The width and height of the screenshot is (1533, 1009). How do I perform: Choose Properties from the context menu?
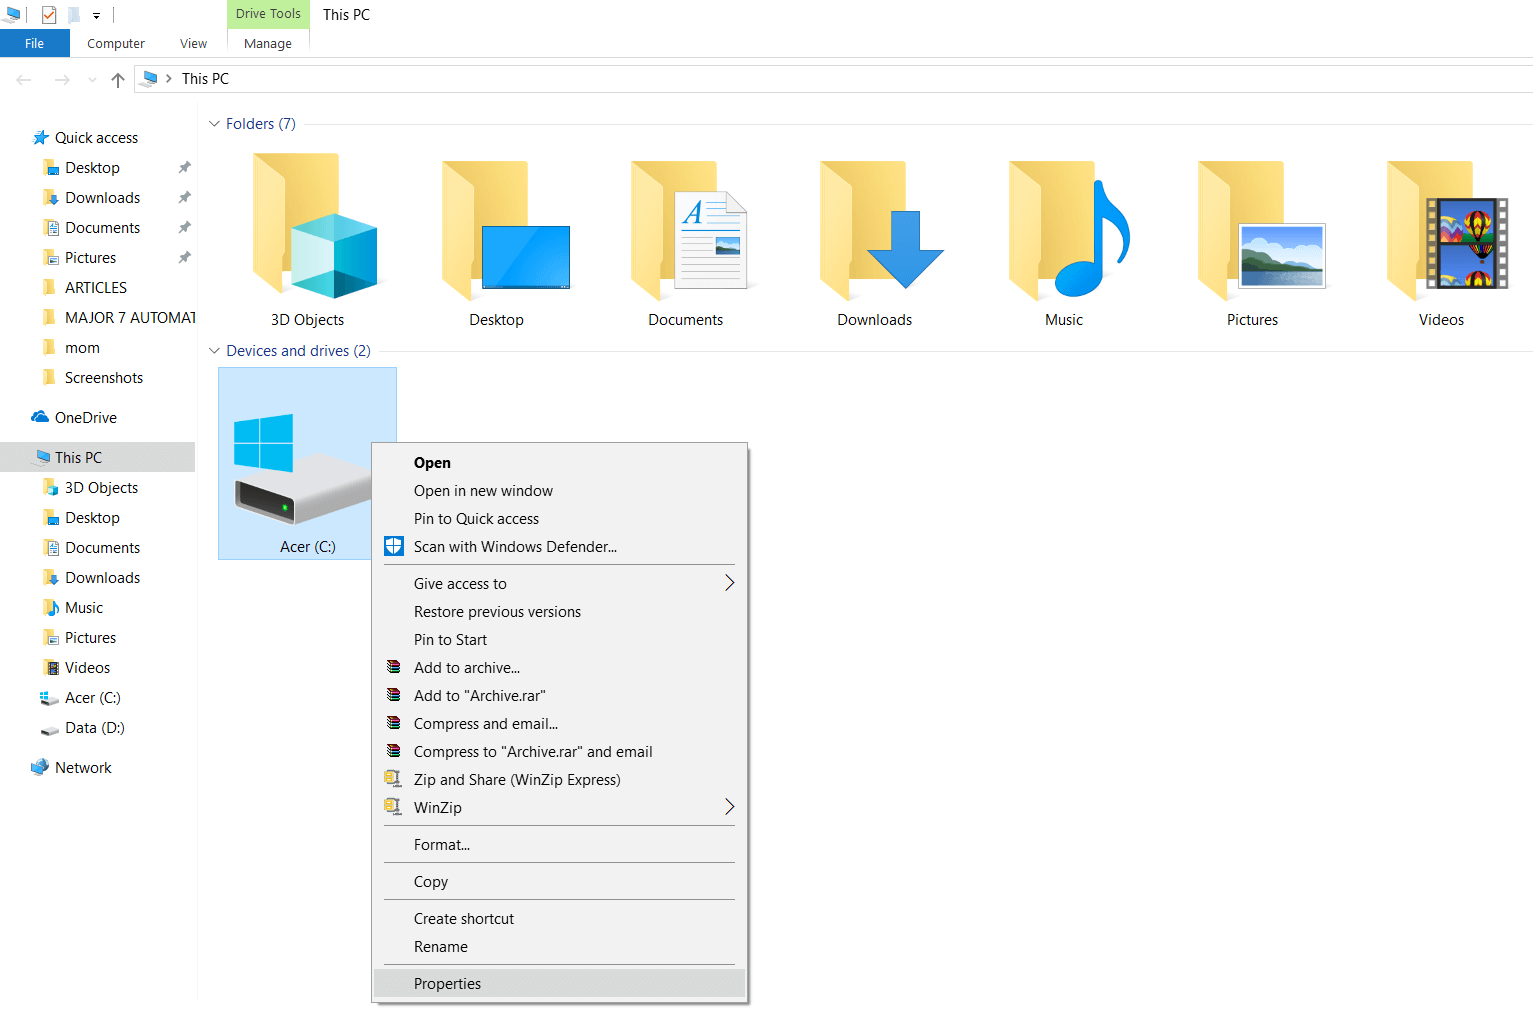[447, 984]
